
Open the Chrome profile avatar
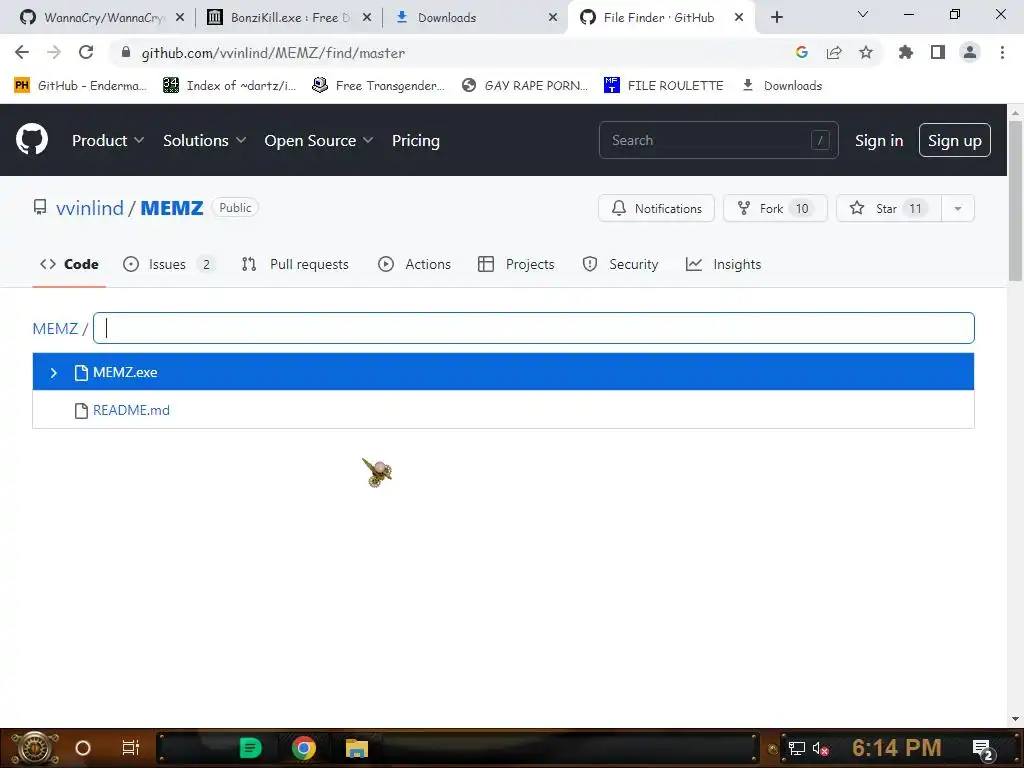click(x=970, y=52)
